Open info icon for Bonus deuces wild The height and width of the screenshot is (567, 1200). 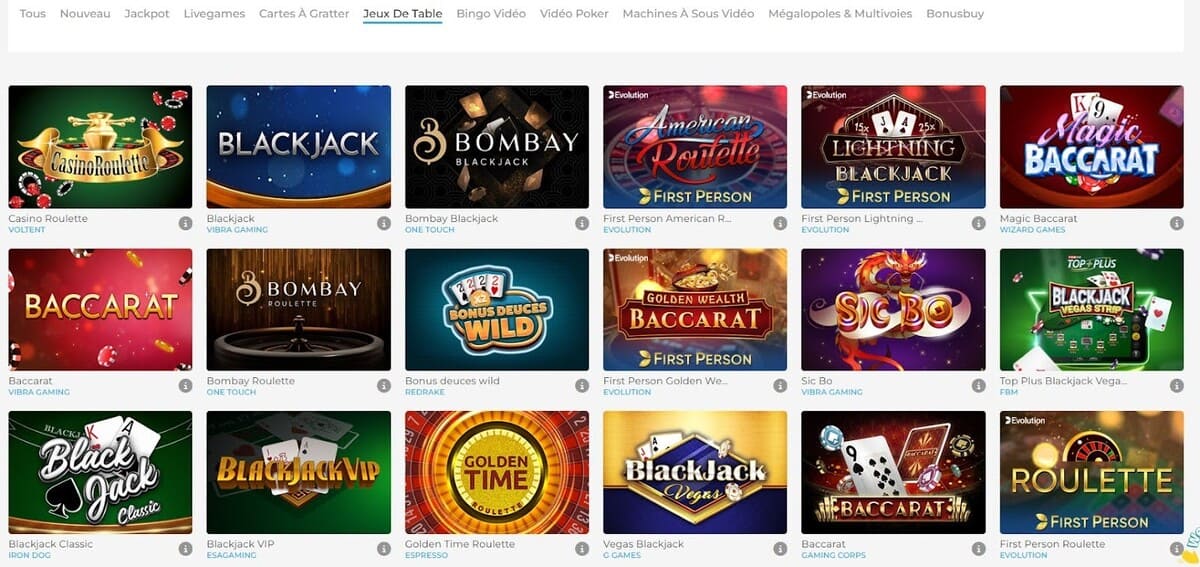pos(582,386)
